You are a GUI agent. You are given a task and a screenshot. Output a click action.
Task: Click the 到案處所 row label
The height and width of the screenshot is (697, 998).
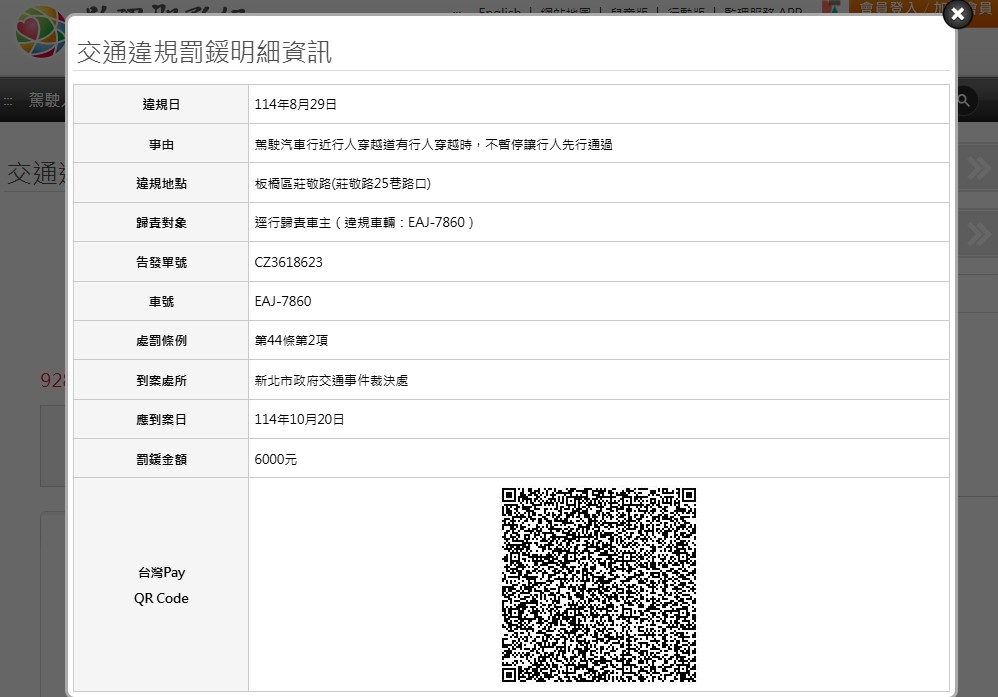[x=161, y=381]
